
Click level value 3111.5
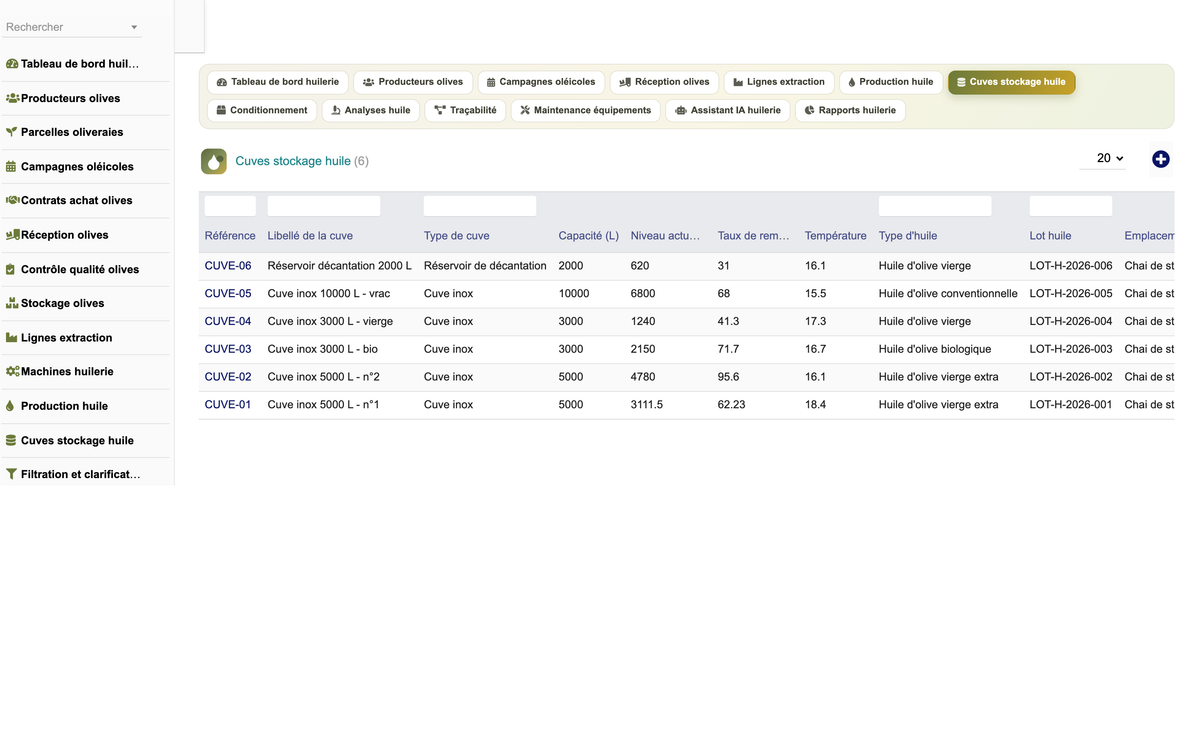coord(647,405)
